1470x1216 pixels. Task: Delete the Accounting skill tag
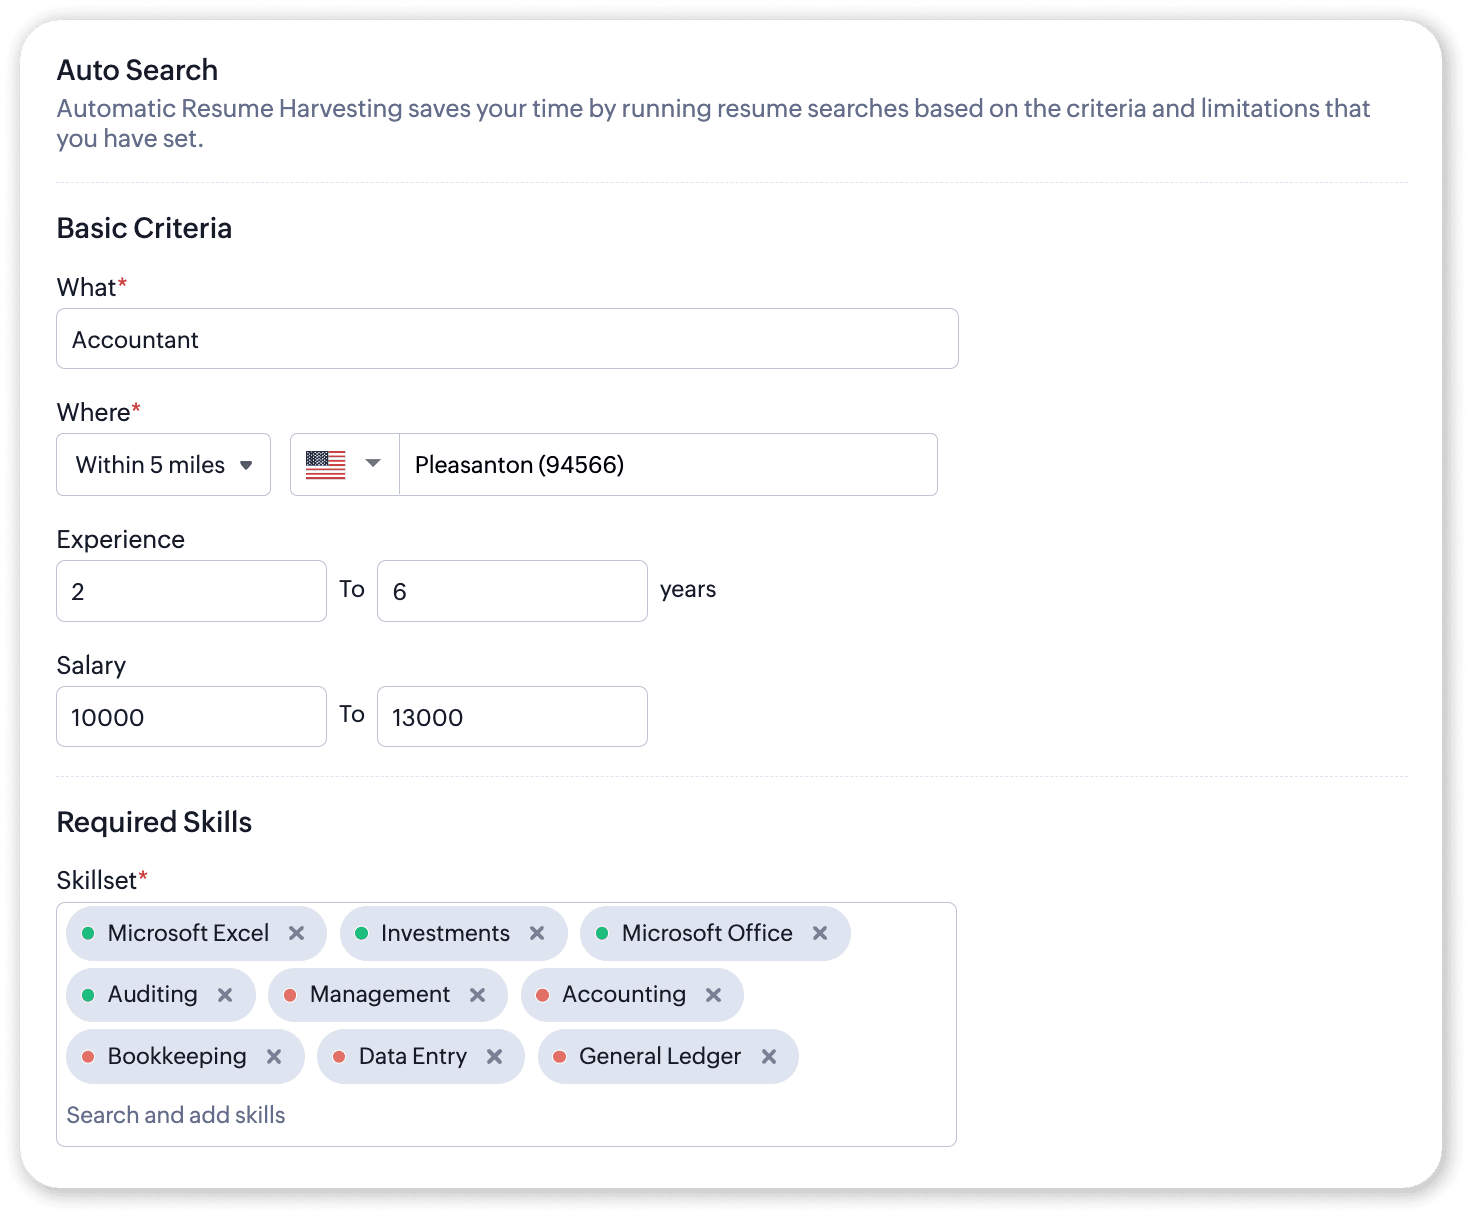(x=714, y=995)
